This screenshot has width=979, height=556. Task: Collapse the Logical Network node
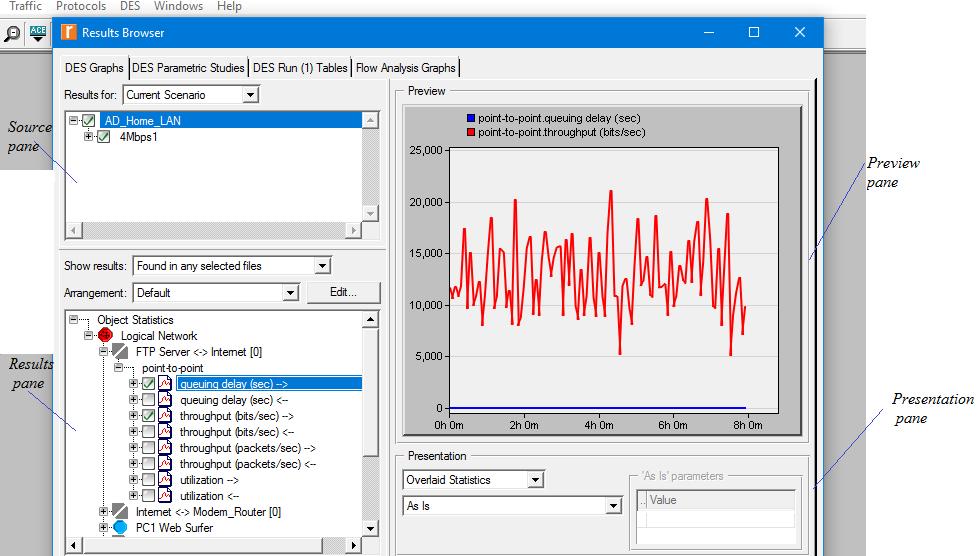click(89, 336)
